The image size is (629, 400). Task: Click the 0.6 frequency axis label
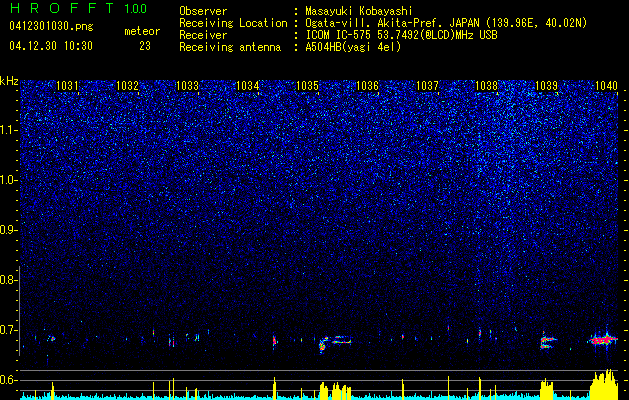coord(8,380)
